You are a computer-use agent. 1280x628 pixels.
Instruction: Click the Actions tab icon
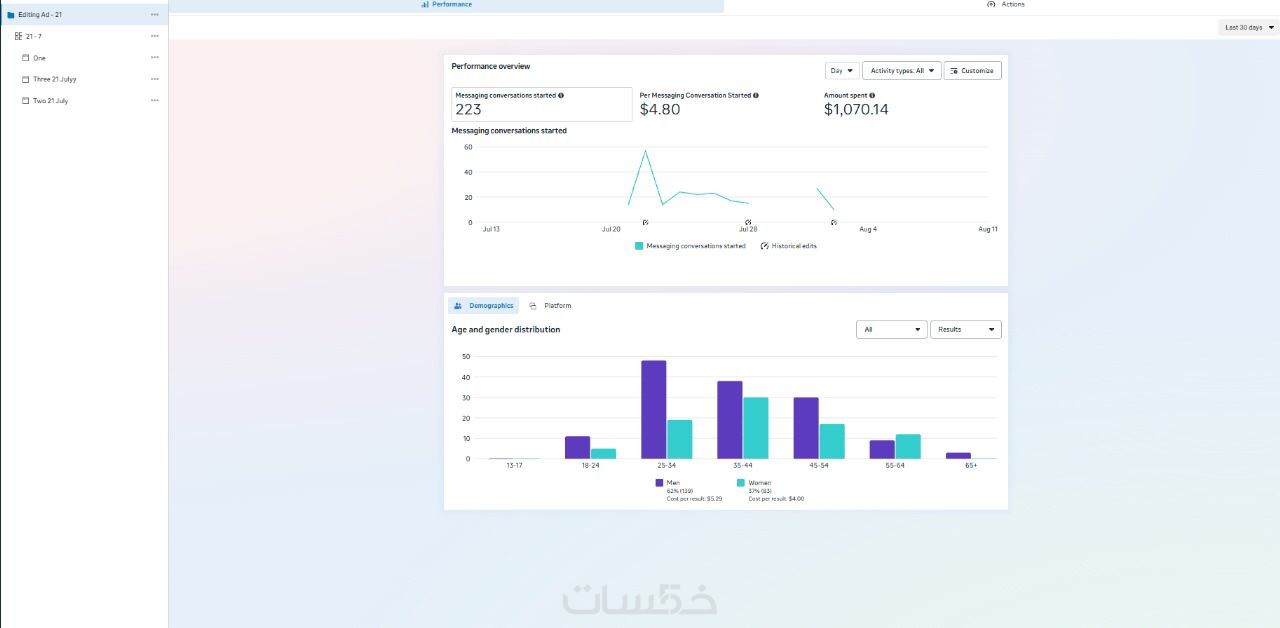pos(991,4)
